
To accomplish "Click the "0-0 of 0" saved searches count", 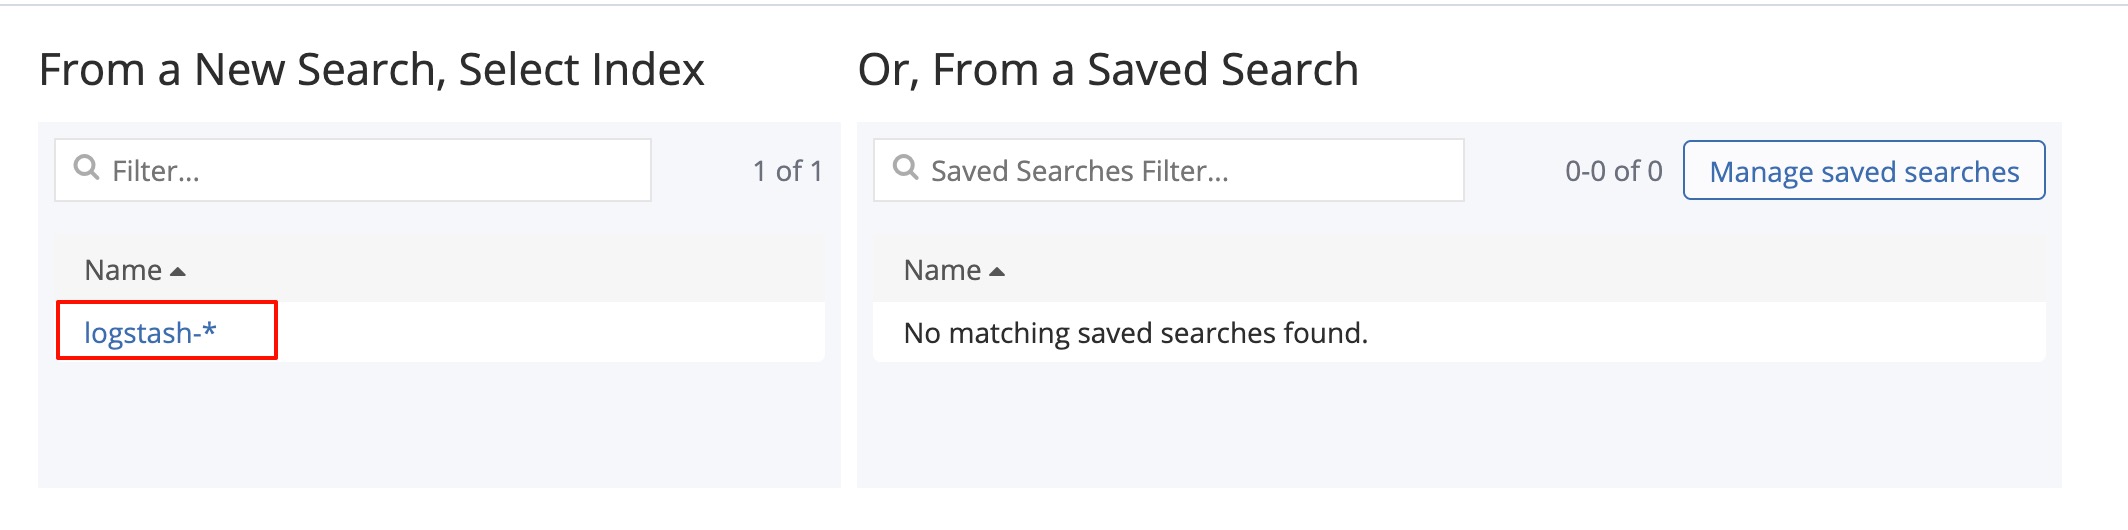I will pyautogui.click(x=1613, y=171).
